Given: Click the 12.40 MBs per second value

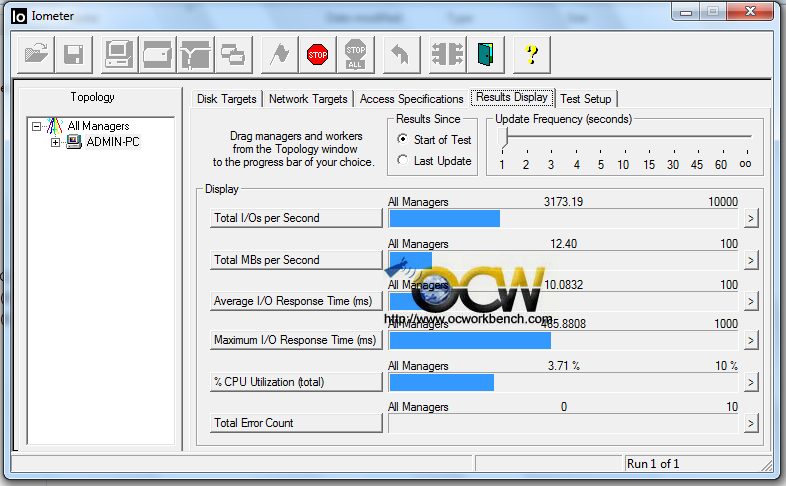Looking at the screenshot, I should tap(563, 244).
